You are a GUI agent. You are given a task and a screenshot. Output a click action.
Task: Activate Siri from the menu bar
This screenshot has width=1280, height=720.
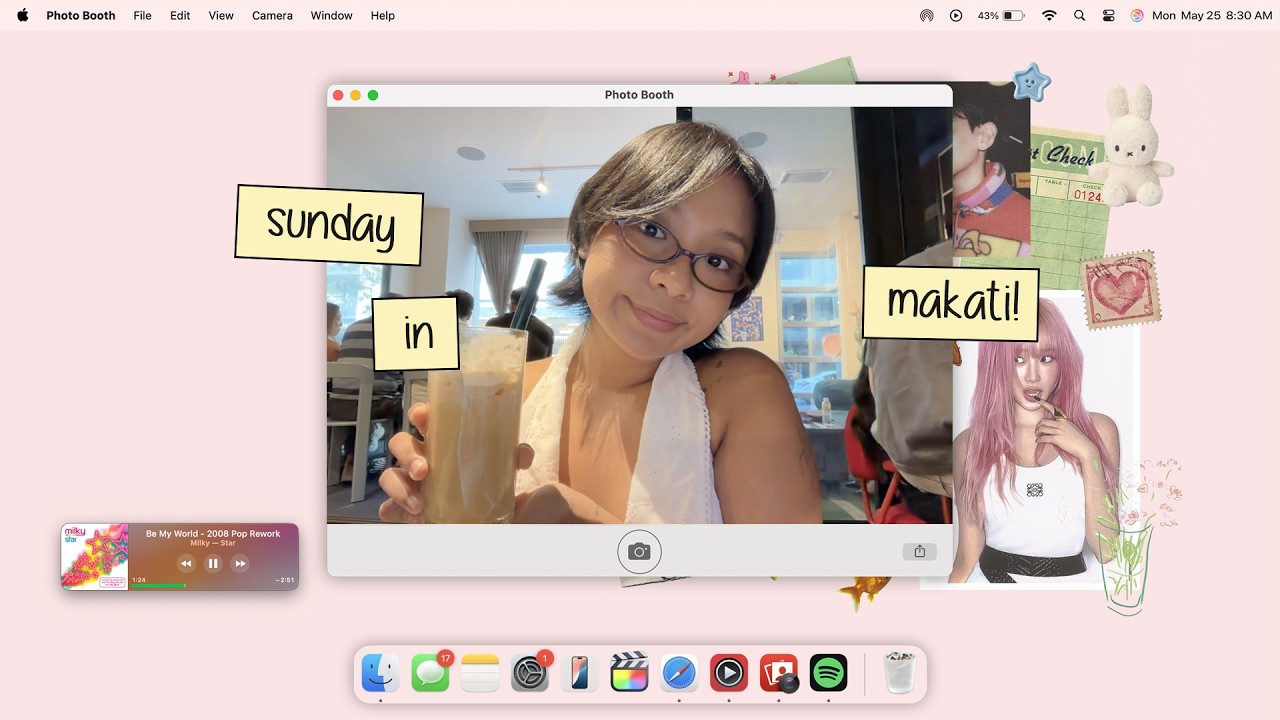(x=1137, y=16)
